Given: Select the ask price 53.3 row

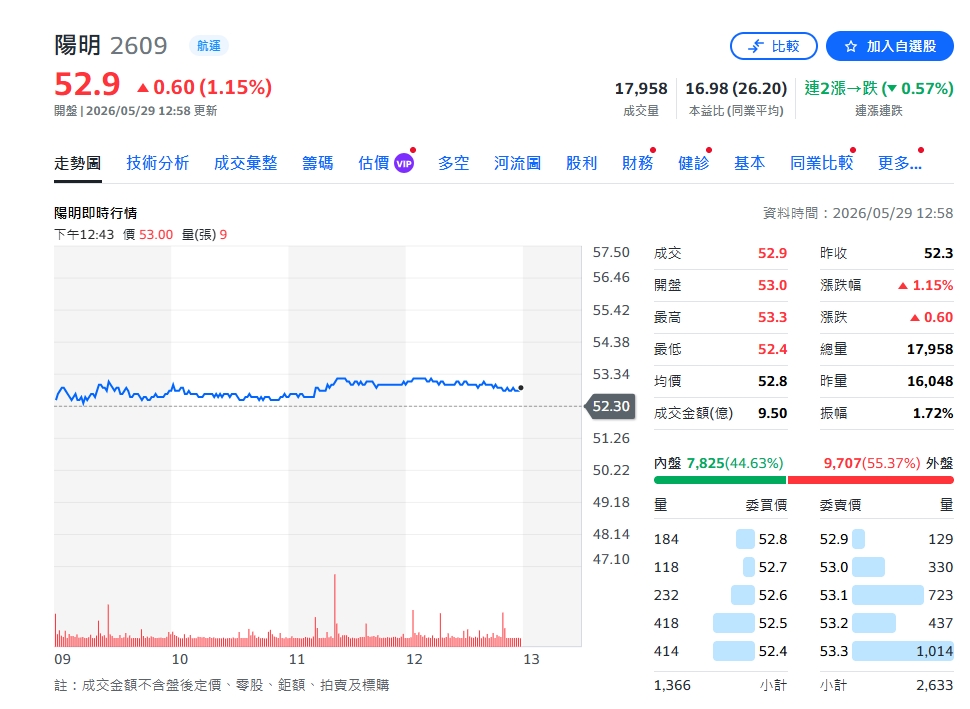Looking at the screenshot, I should (x=886, y=651).
